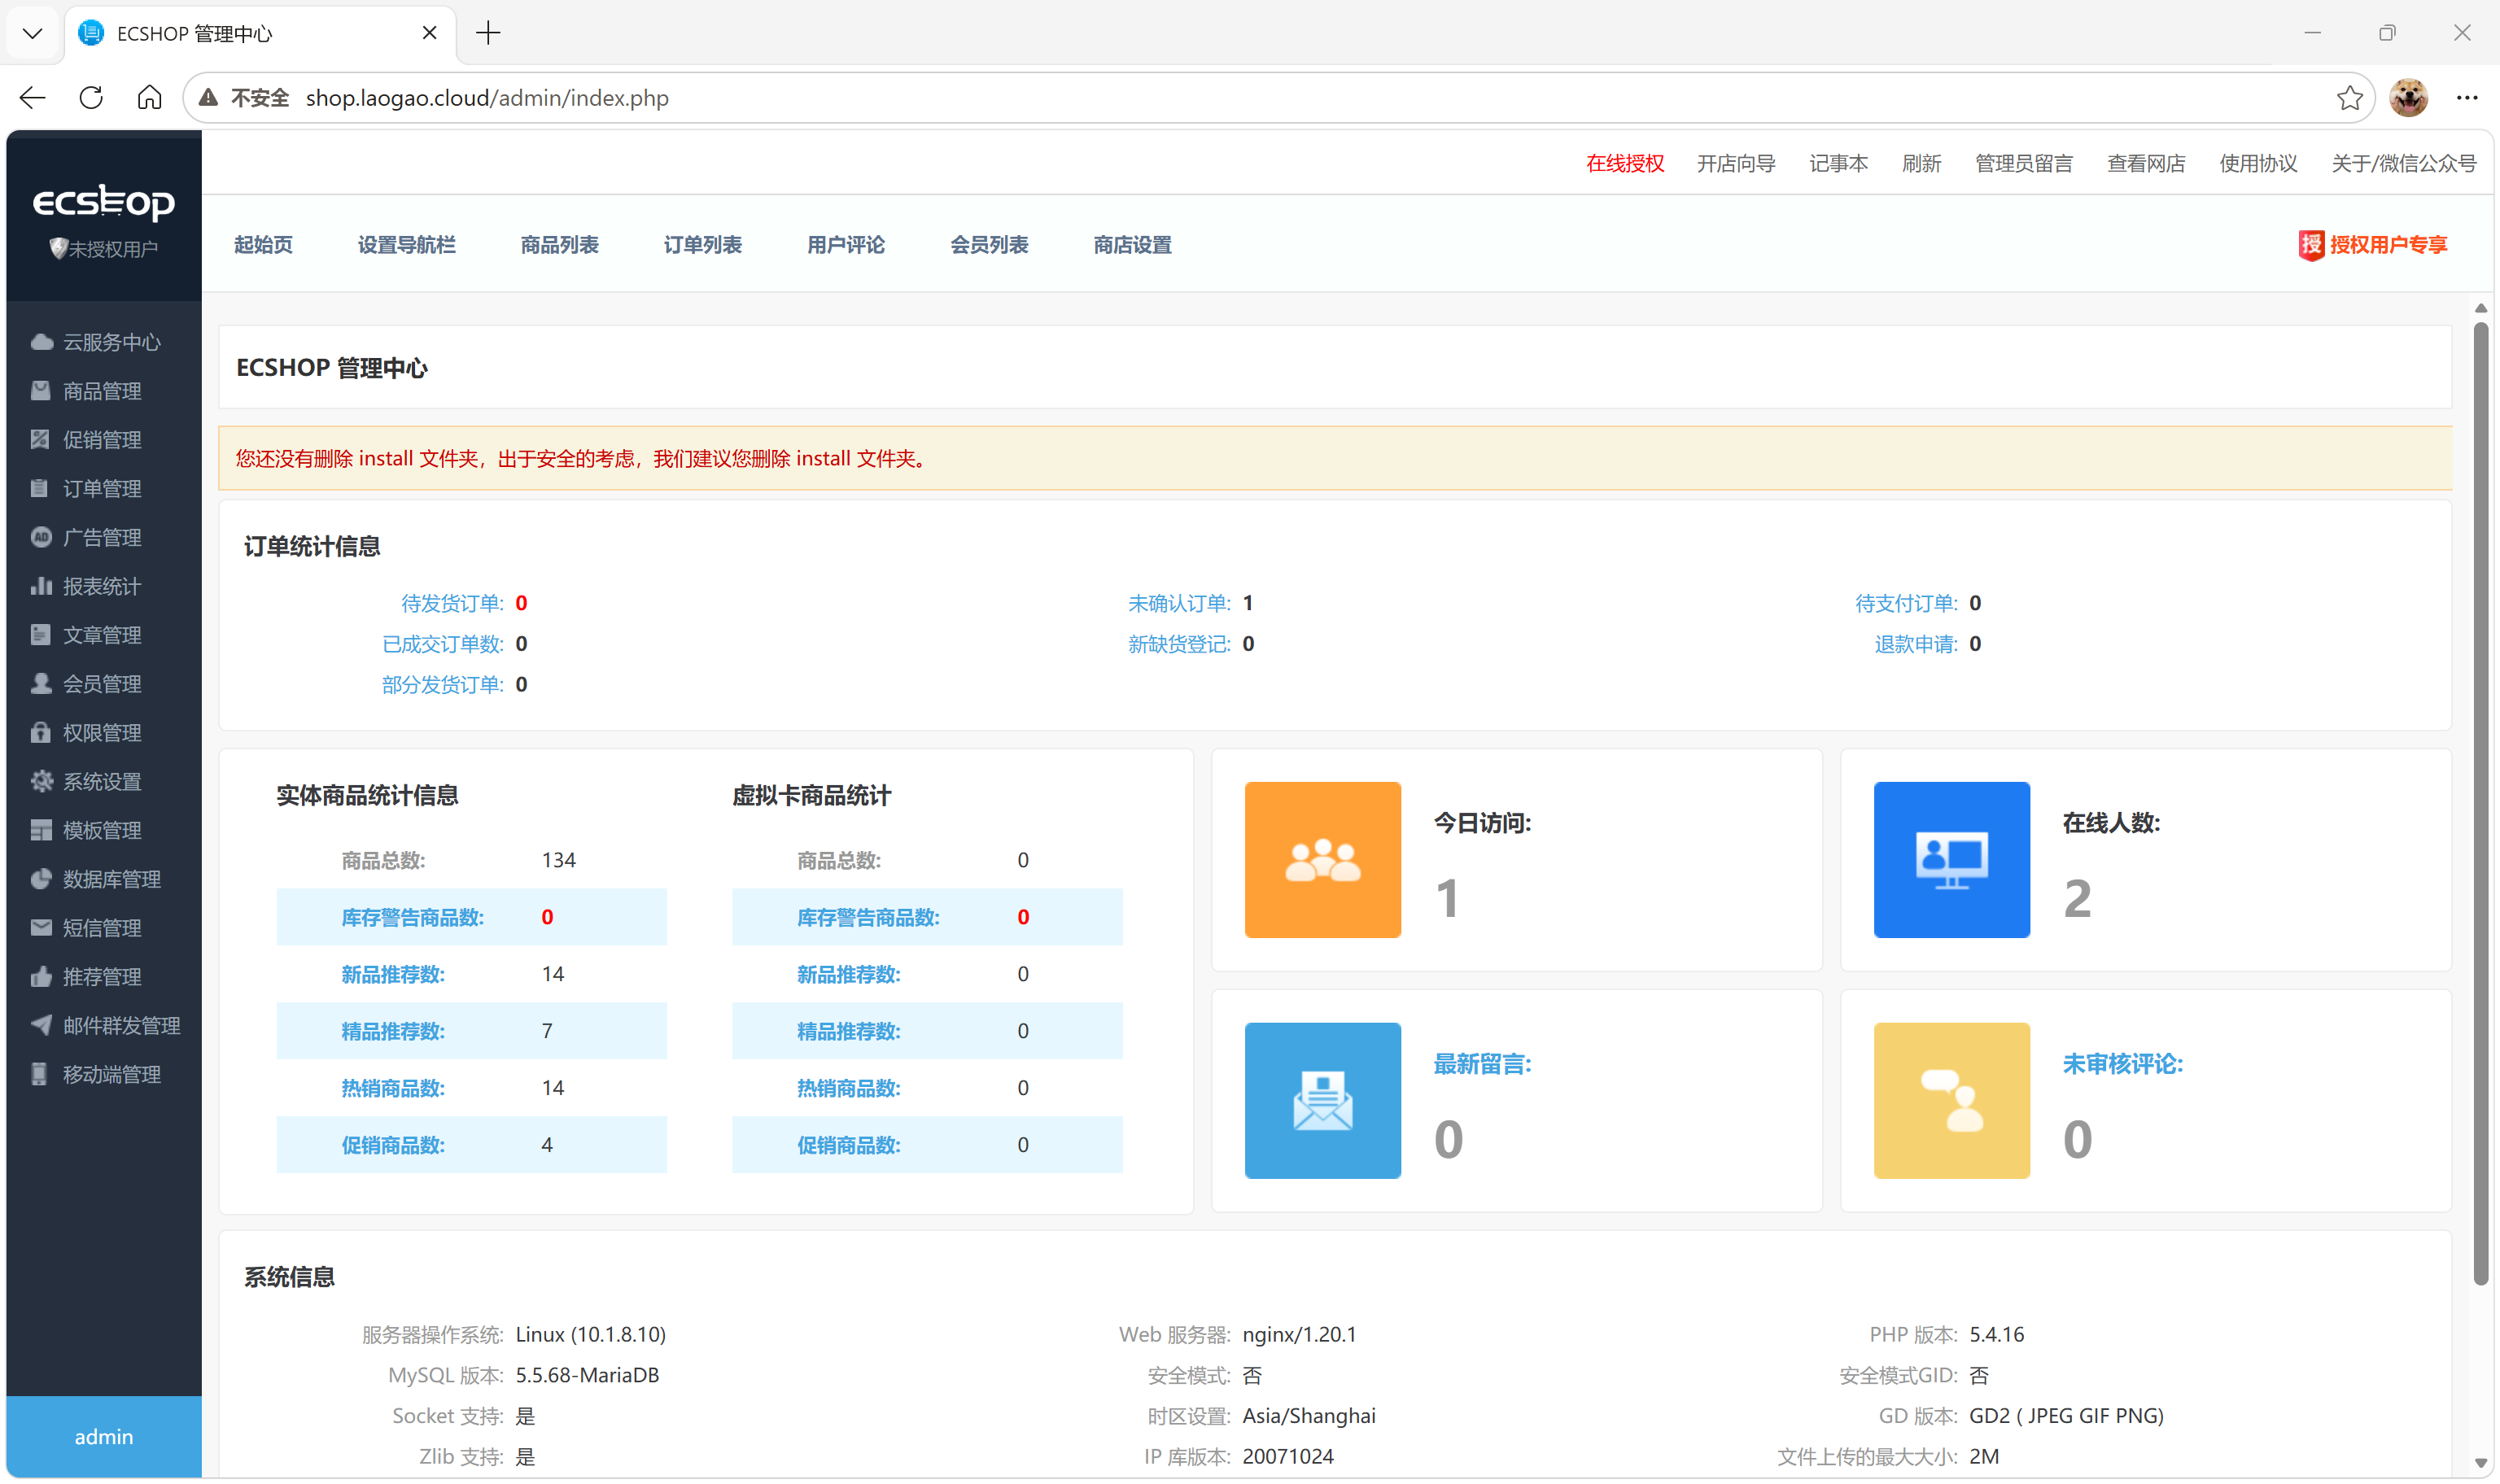Reload the page using browser refresh icon
The height and width of the screenshot is (1484, 2500).
(x=91, y=98)
